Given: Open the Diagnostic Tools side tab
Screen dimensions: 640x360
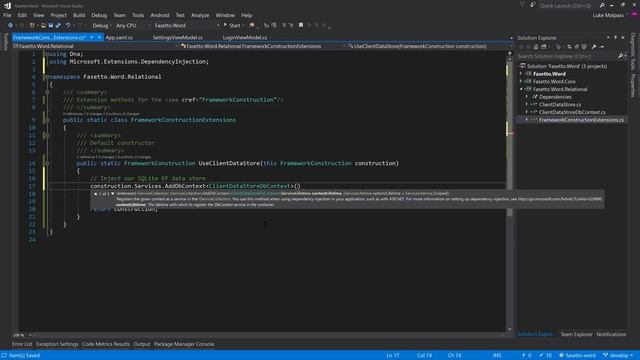Looking at the screenshot, I should (x=633, y=51).
